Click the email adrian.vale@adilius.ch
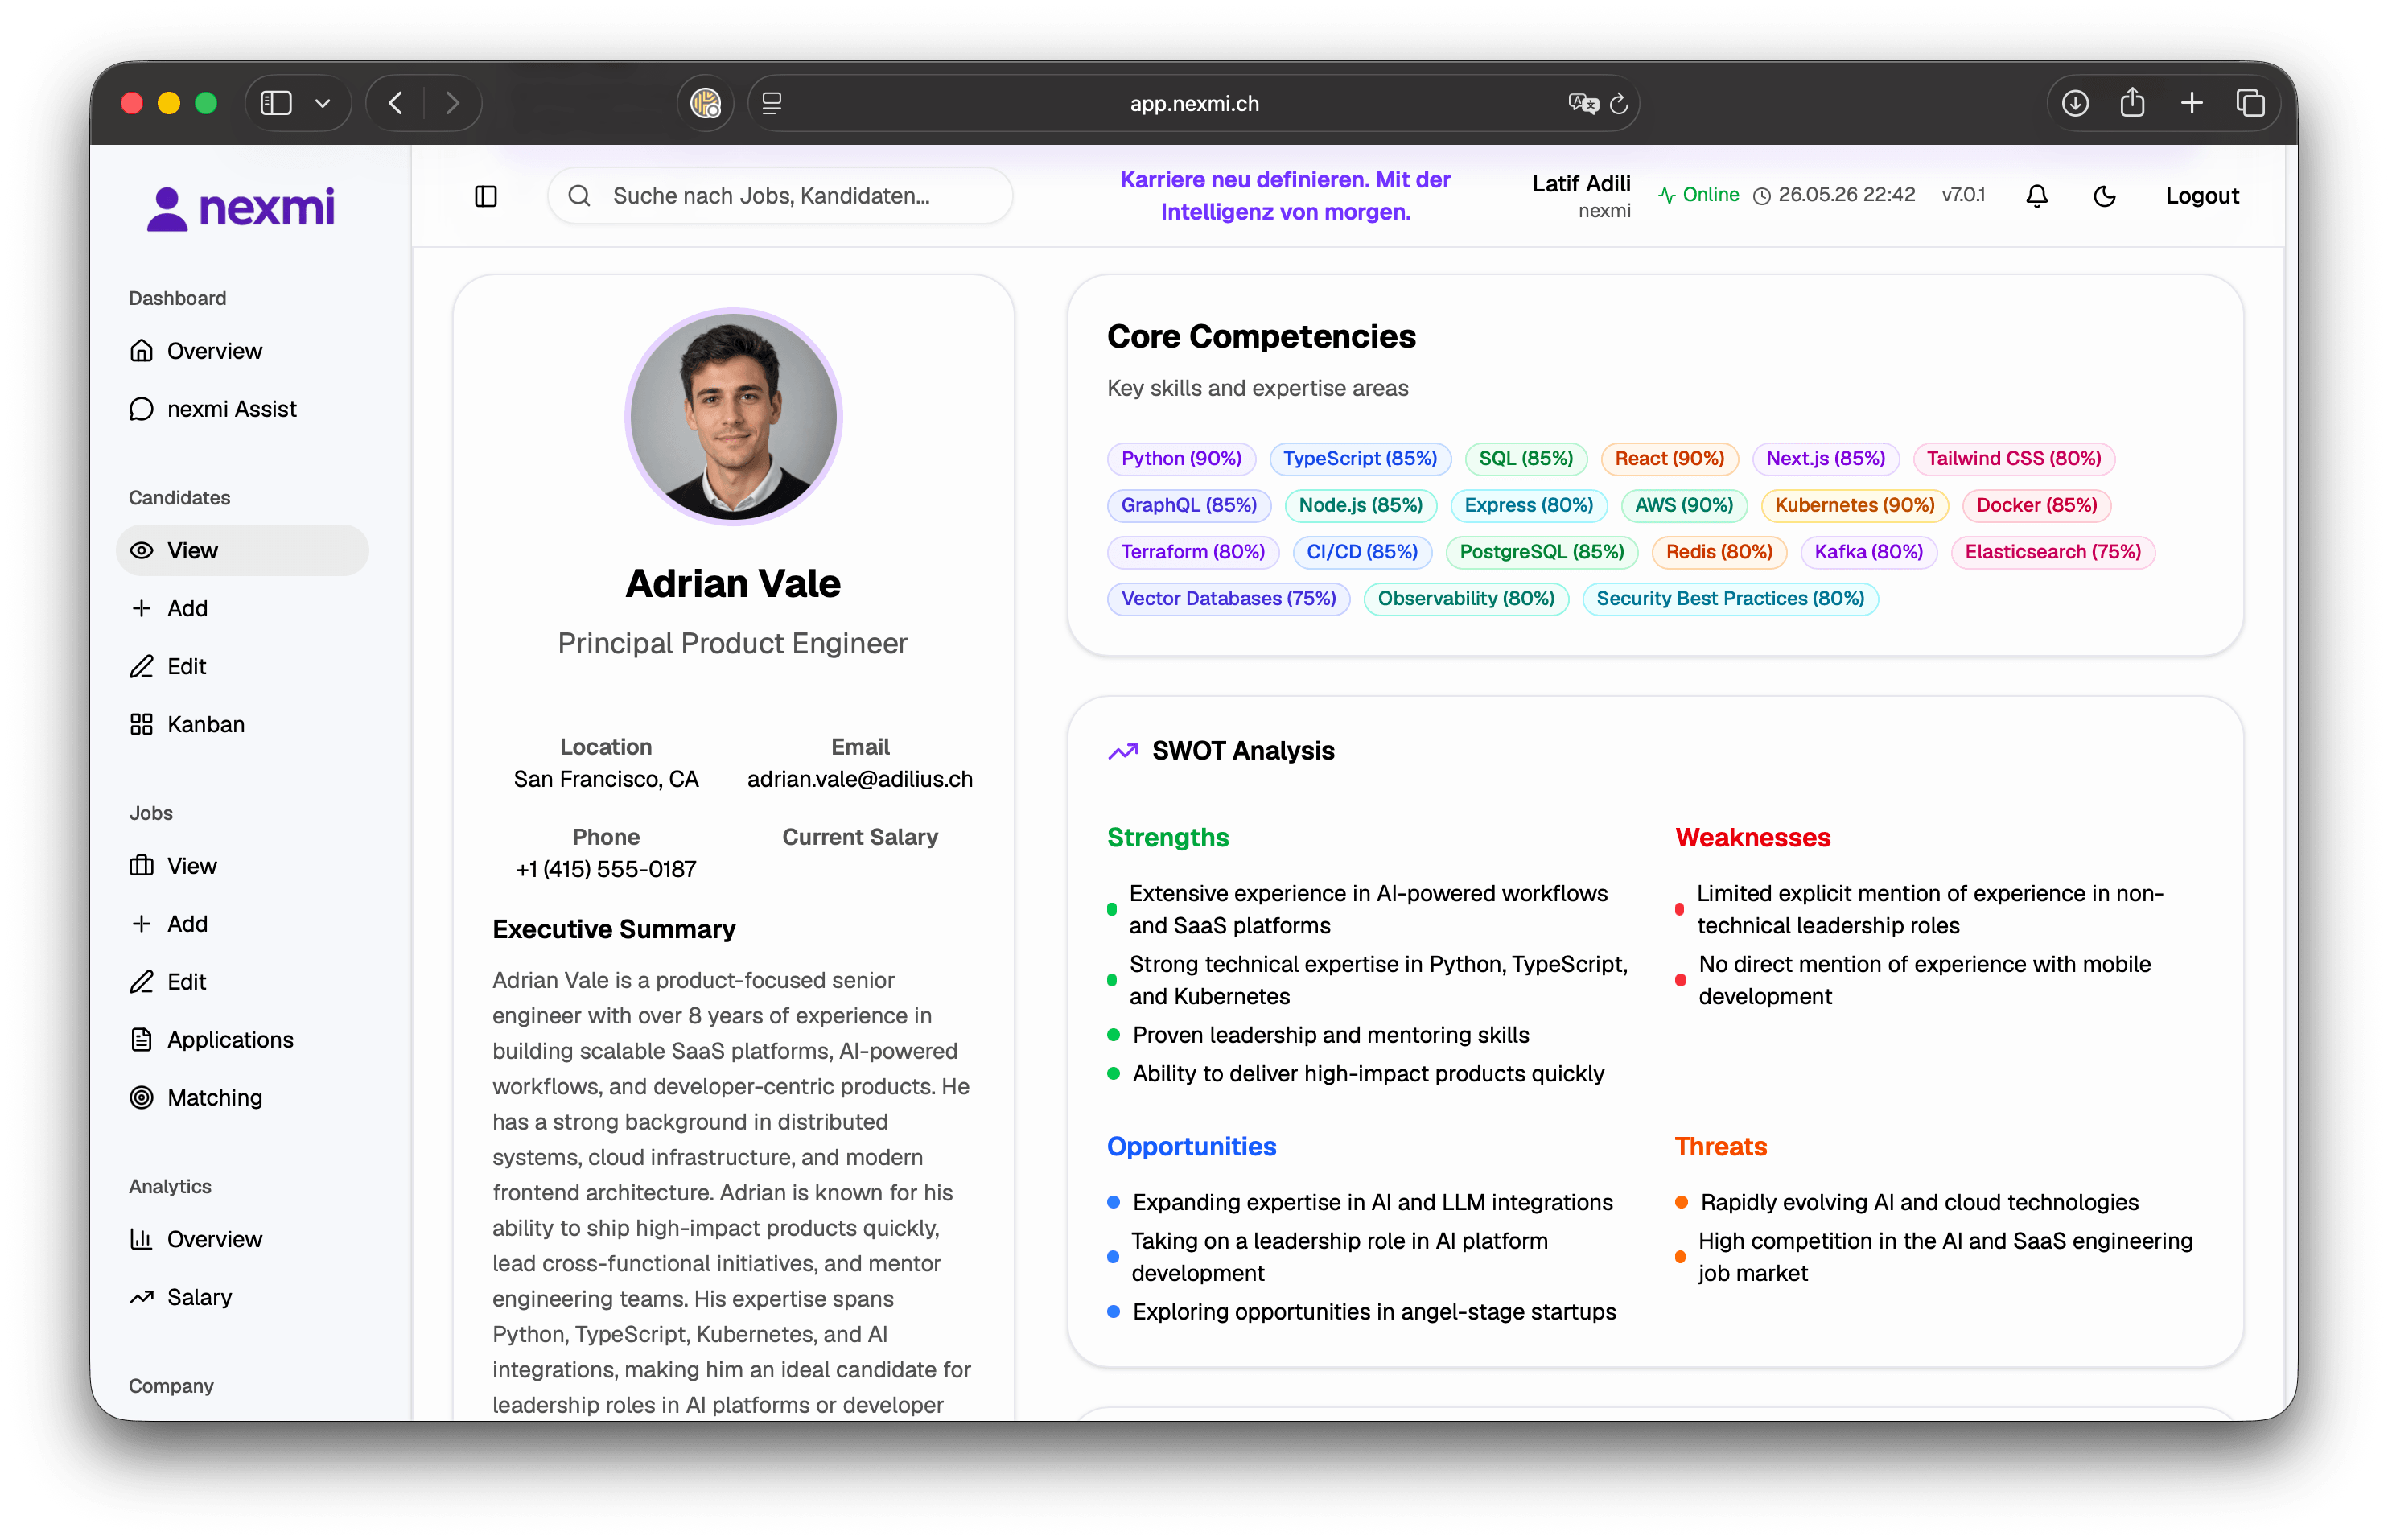Screen dimensions: 2388x1540 click(860, 779)
